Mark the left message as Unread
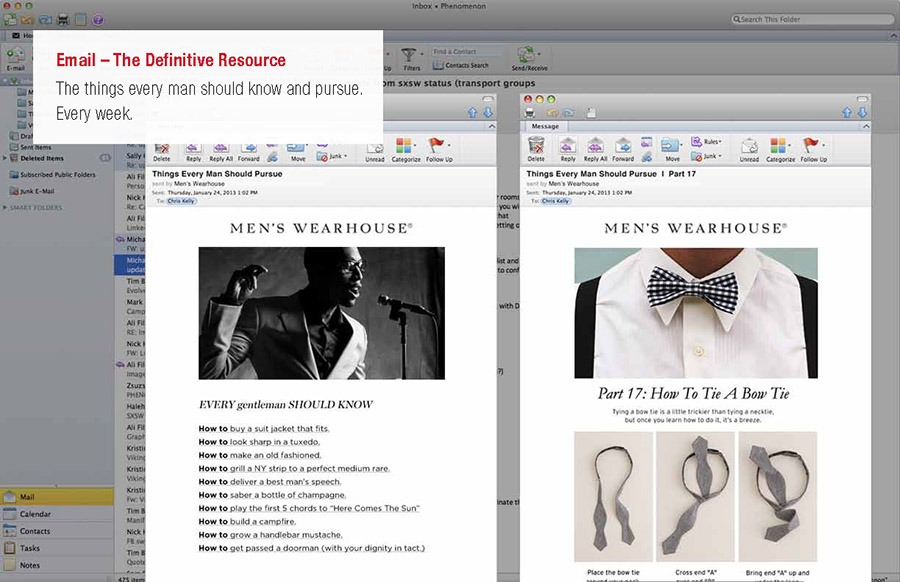 point(375,152)
